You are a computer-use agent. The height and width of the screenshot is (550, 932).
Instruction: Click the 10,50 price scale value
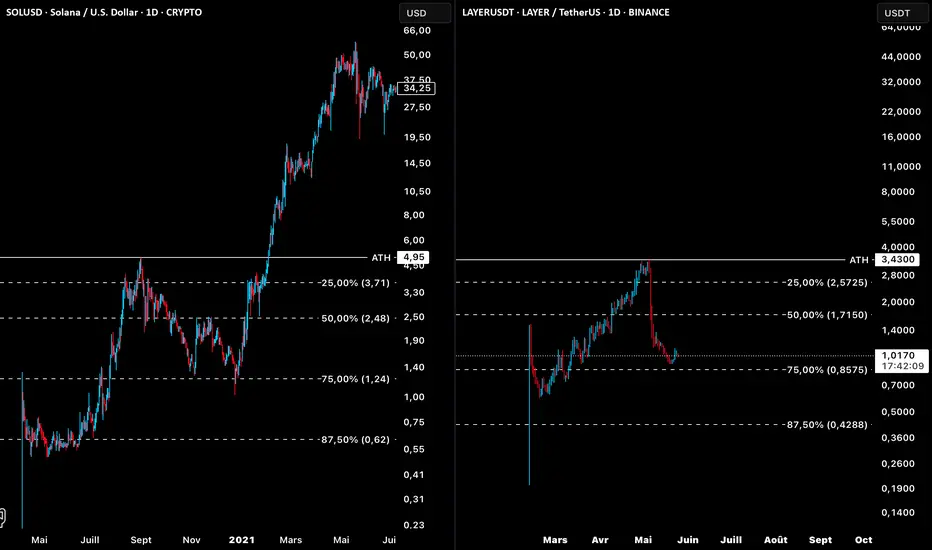[417, 191]
